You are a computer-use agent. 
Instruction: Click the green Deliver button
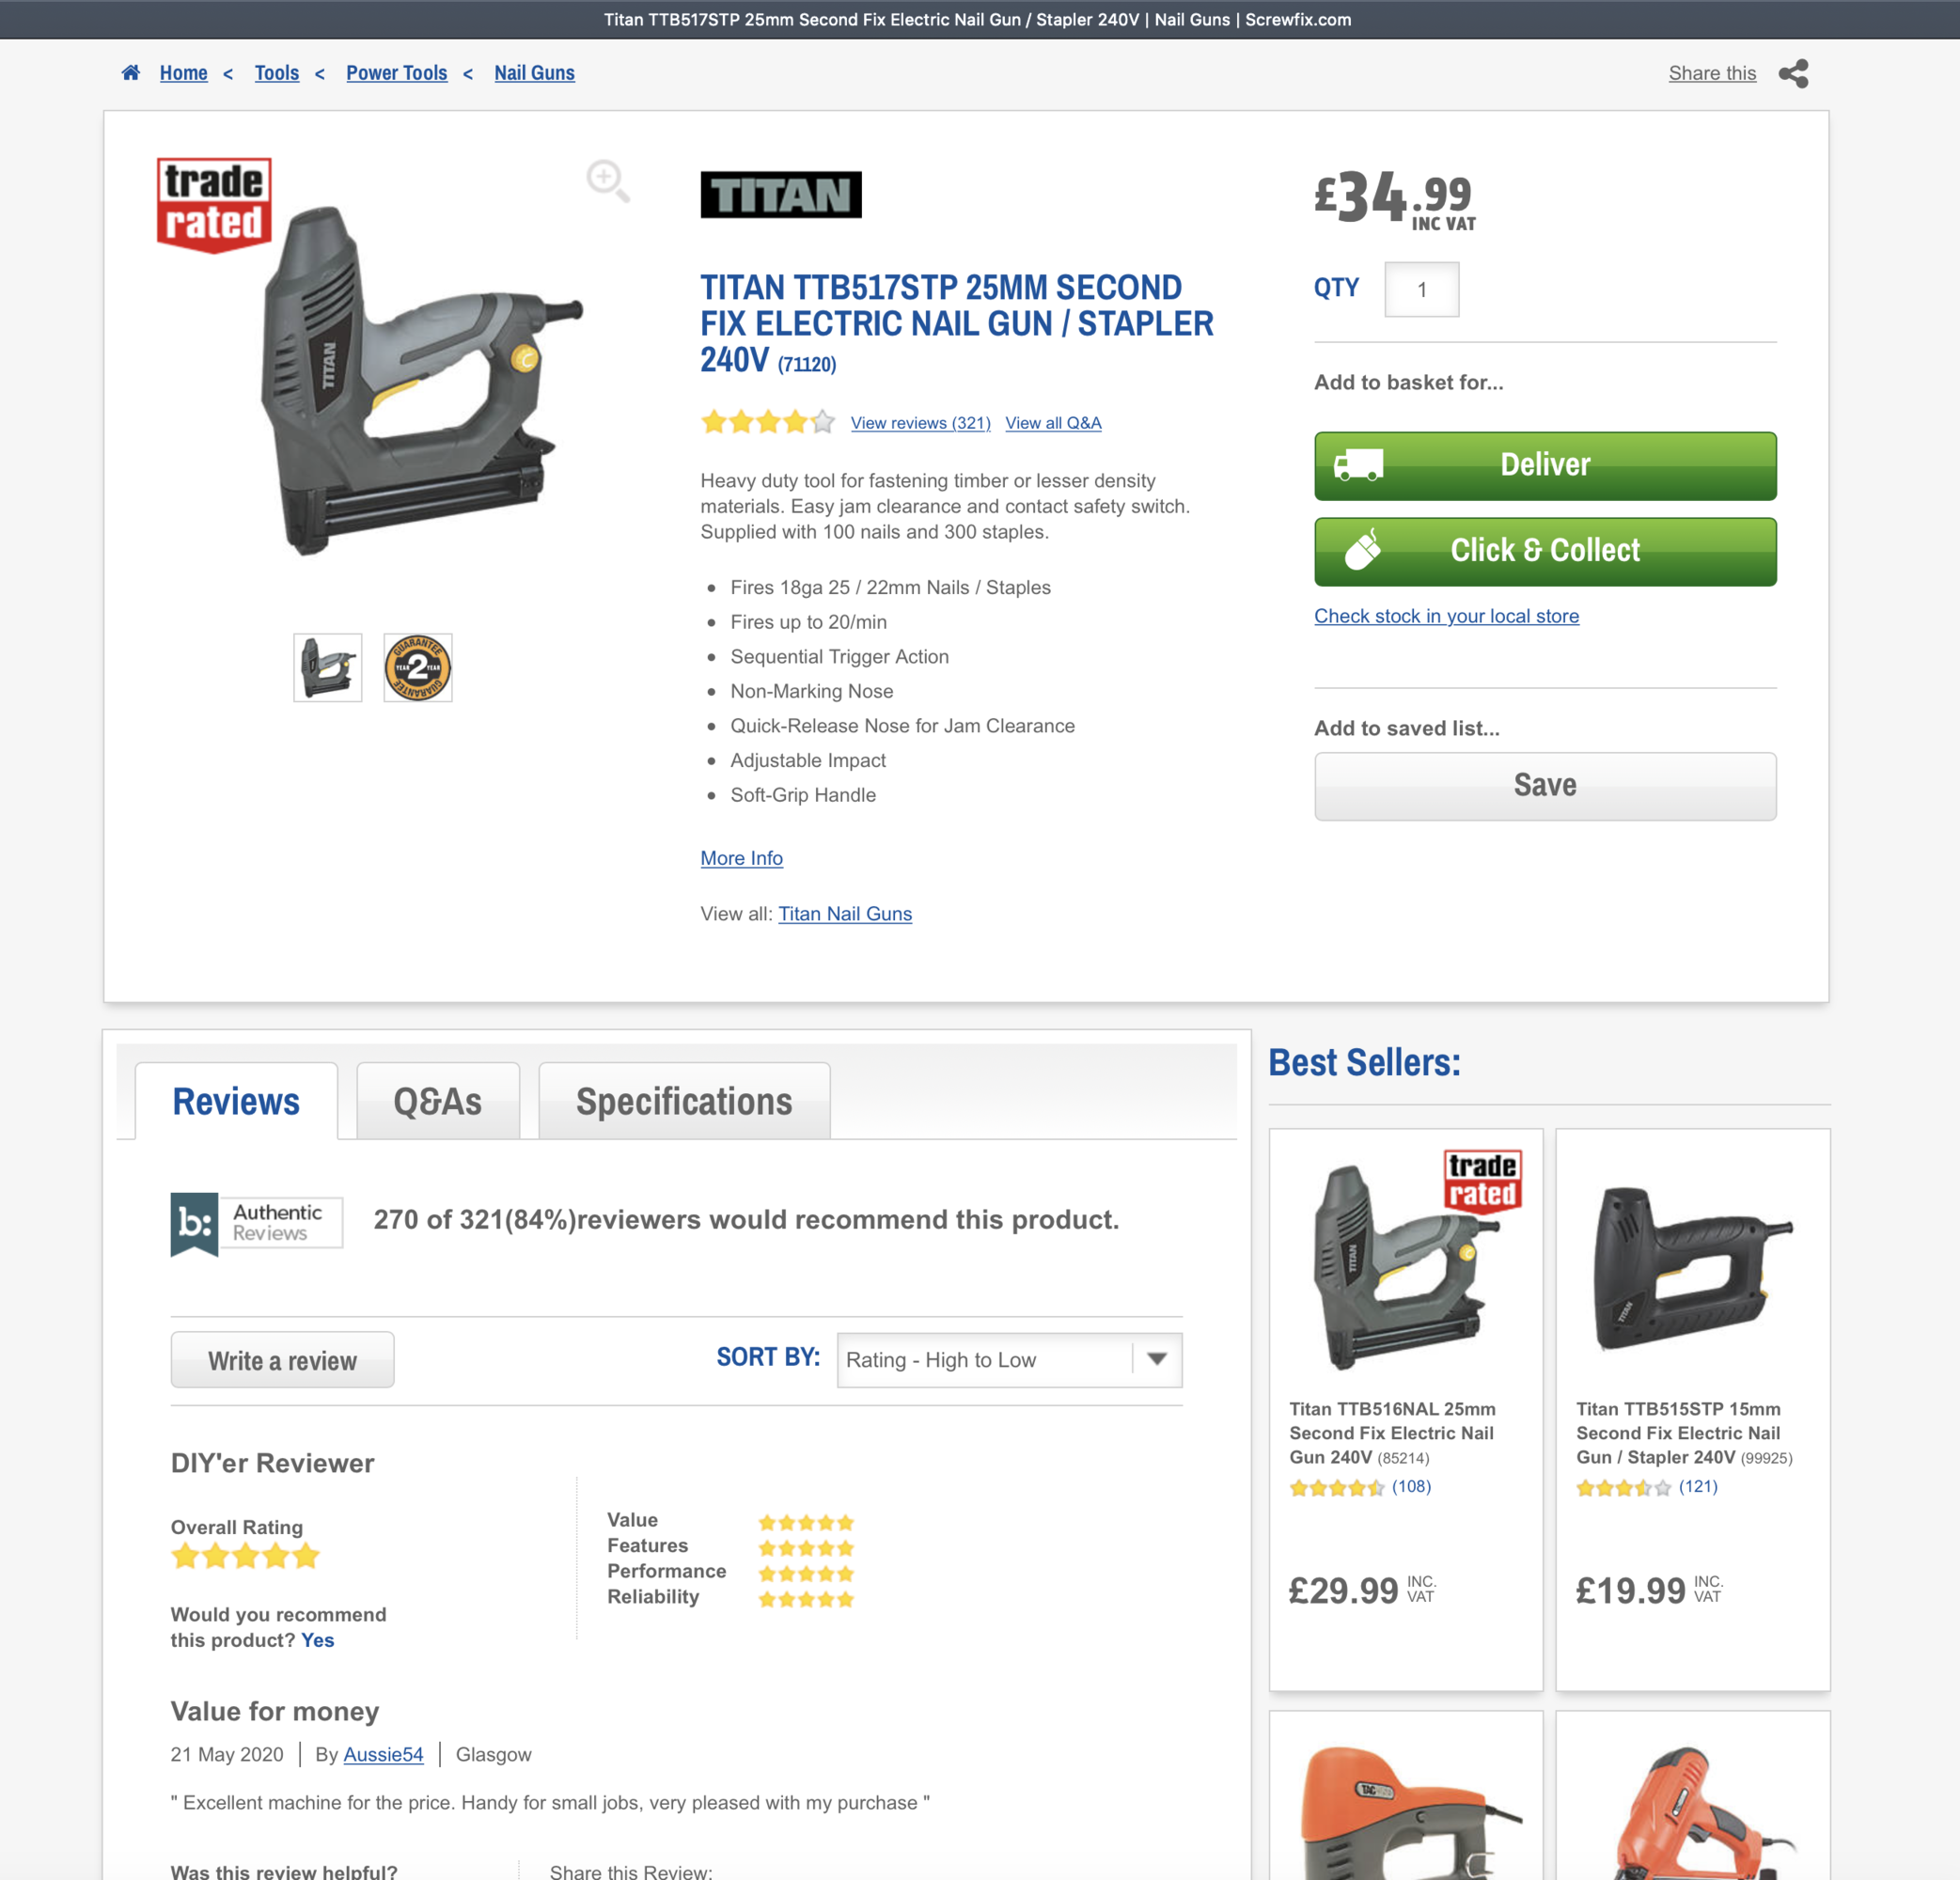[1545, 466]
